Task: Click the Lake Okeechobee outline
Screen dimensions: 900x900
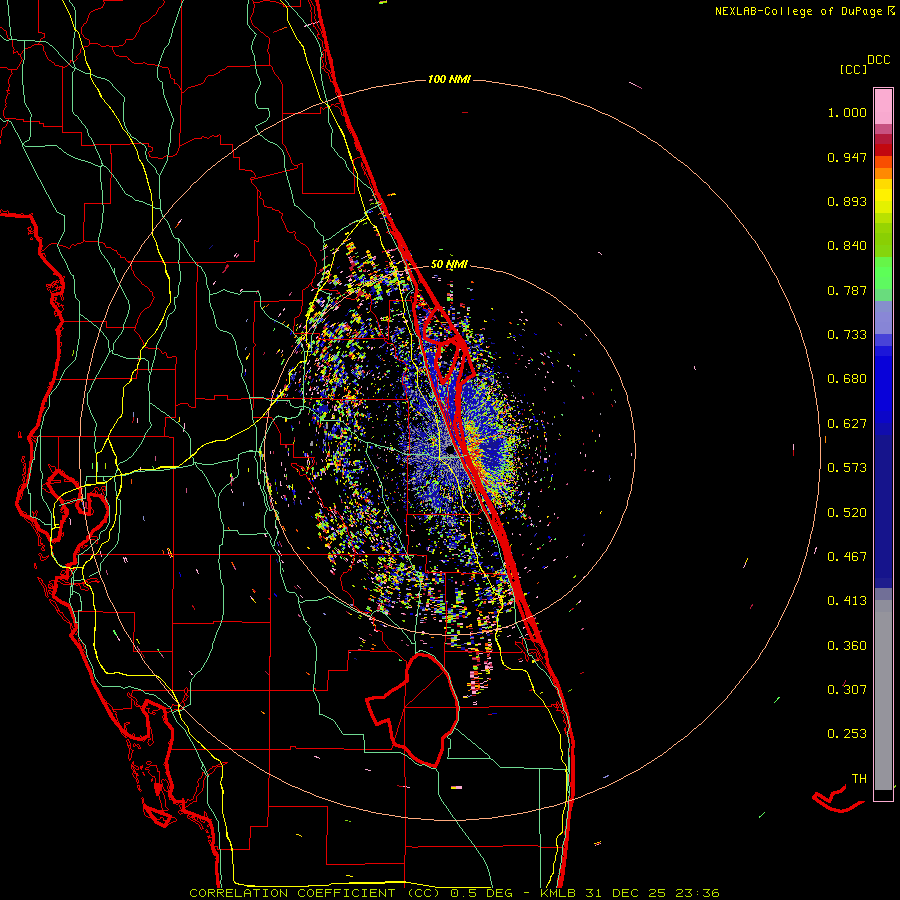Action: [x=414, y=710]
